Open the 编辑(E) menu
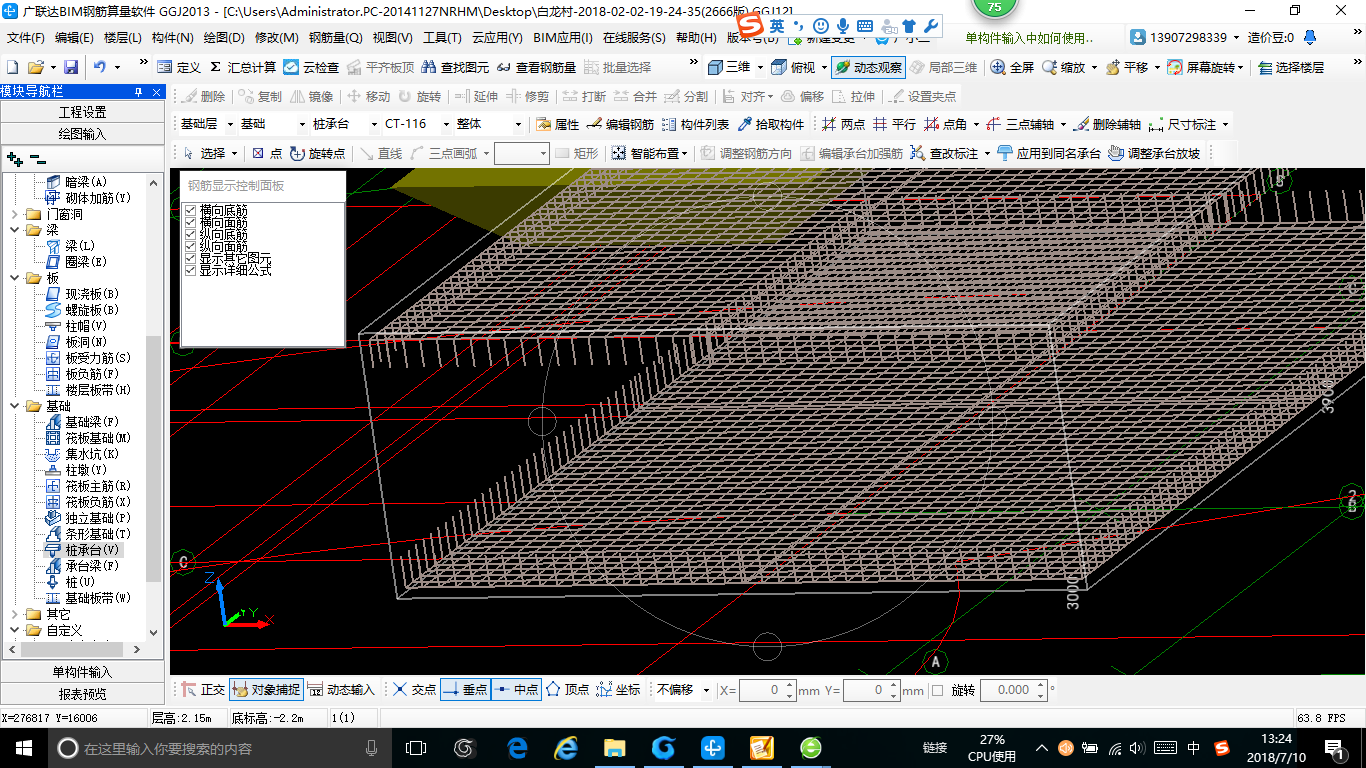Image resolution: width=1366 pixels, height=768 pixels. point(74,38)
